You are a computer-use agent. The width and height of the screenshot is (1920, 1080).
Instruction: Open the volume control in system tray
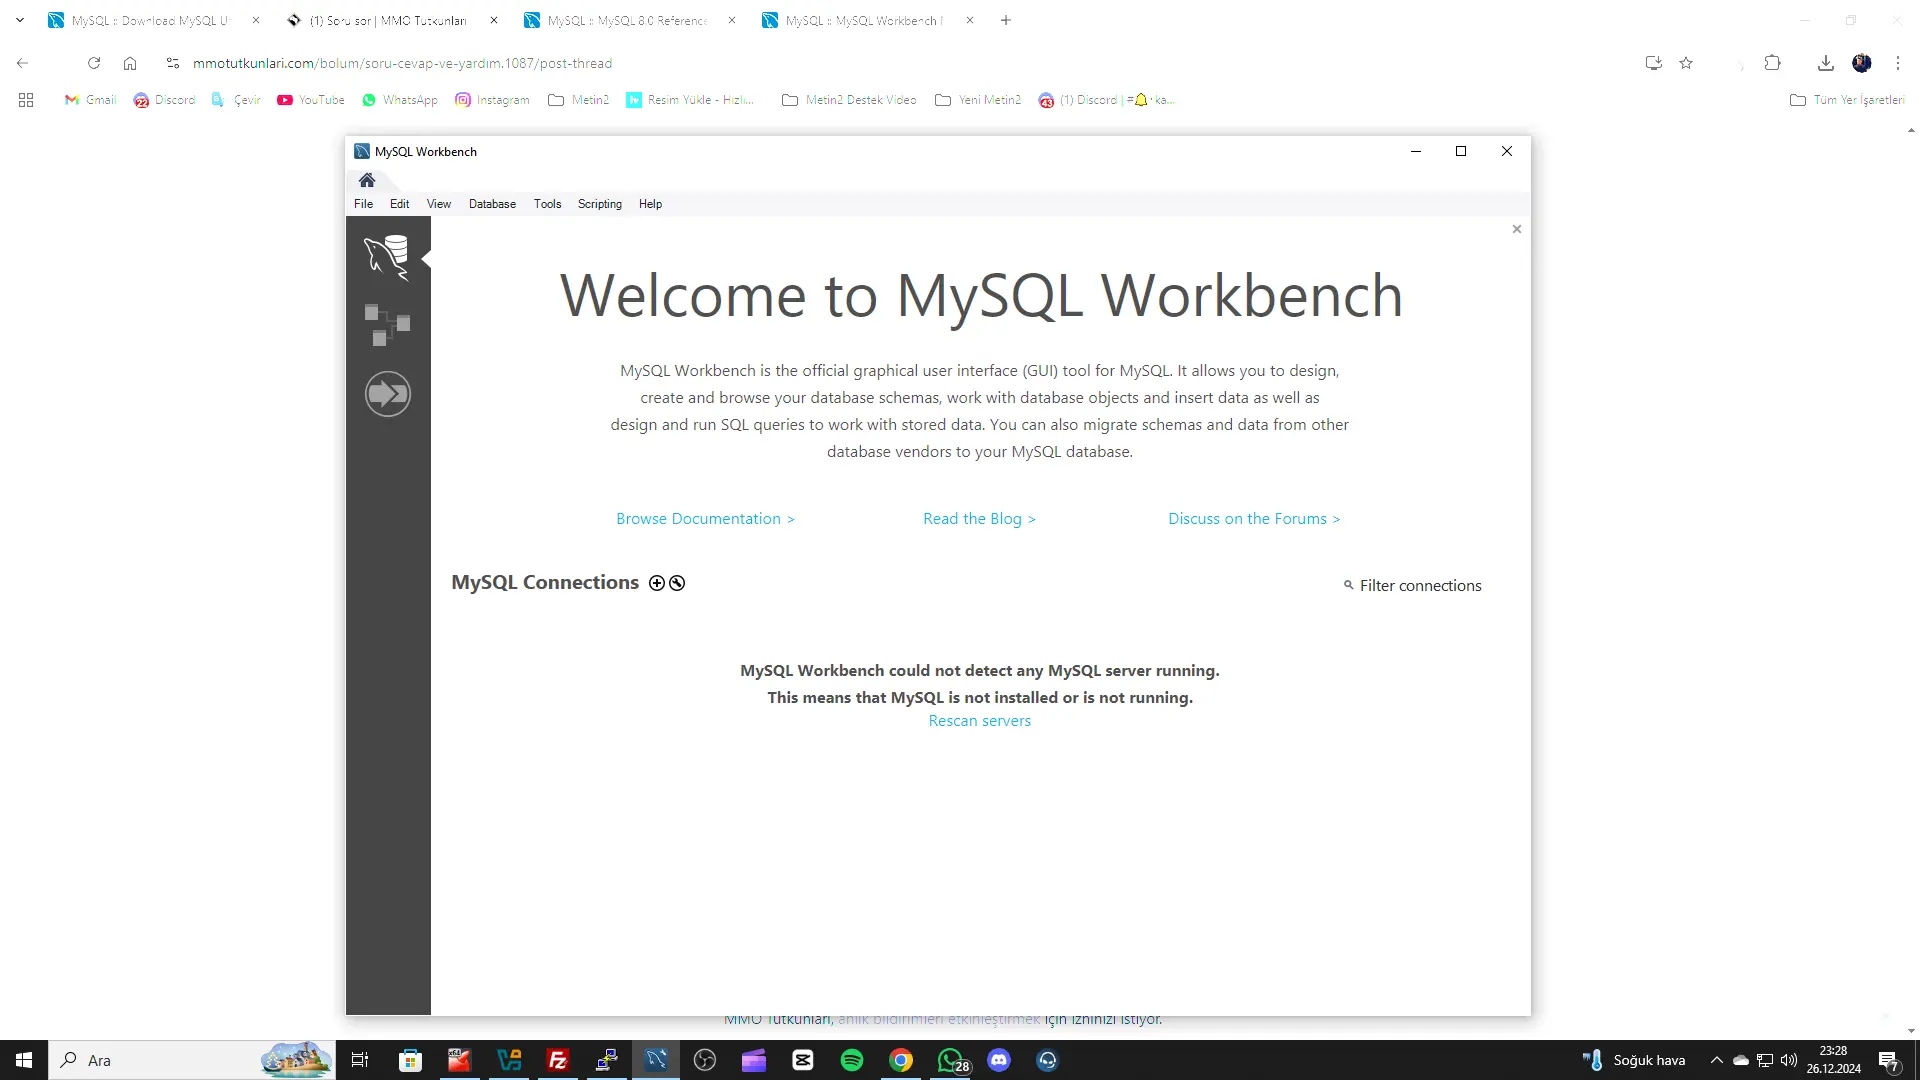pos(1789,1060)
